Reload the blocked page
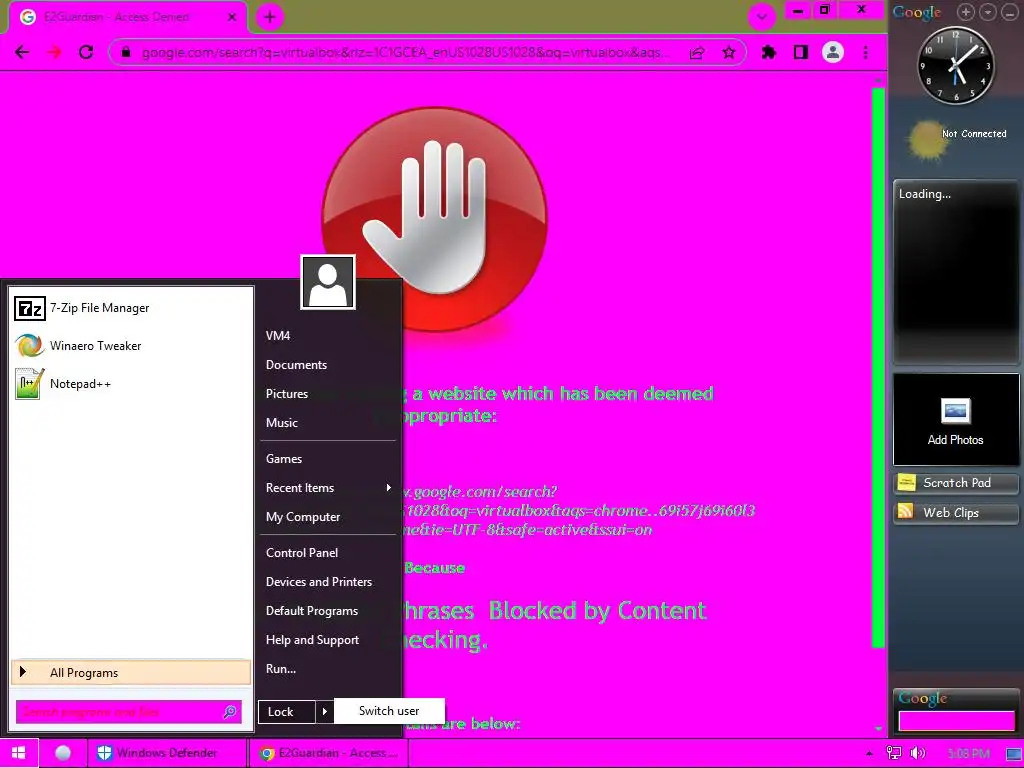Image resolution: width=1024 pixels, height=768 pixels. click(x=86, y=52)
